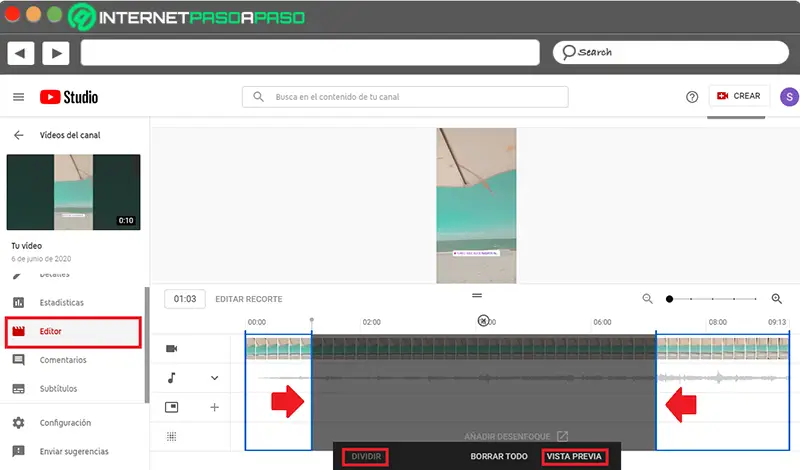The height and width of the screenshot is (470, 800).
Task: Click AÑADIR DESENFOQUE link
Action: [x=507, y=437]
